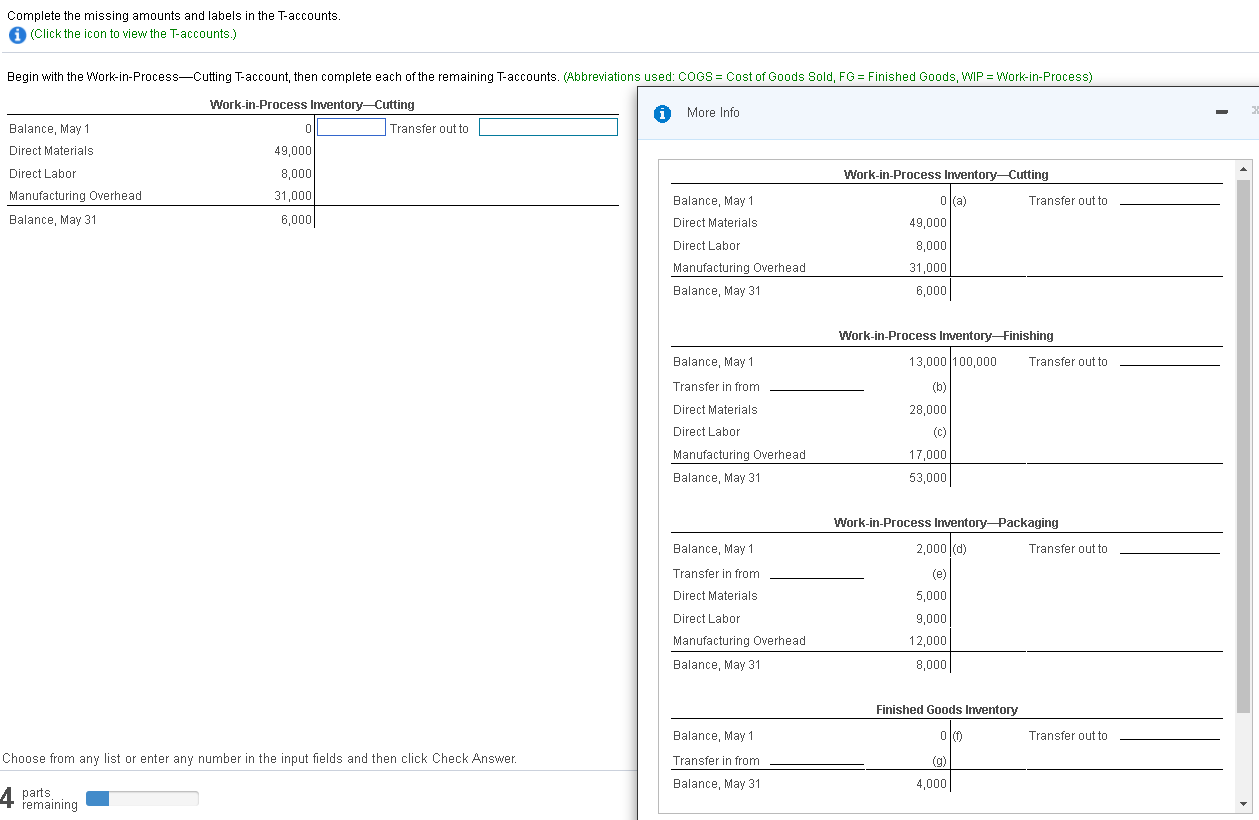Select the Finished Goods Inventory heading
This screenshot has height=820, width=1259.
click(946, 710)
